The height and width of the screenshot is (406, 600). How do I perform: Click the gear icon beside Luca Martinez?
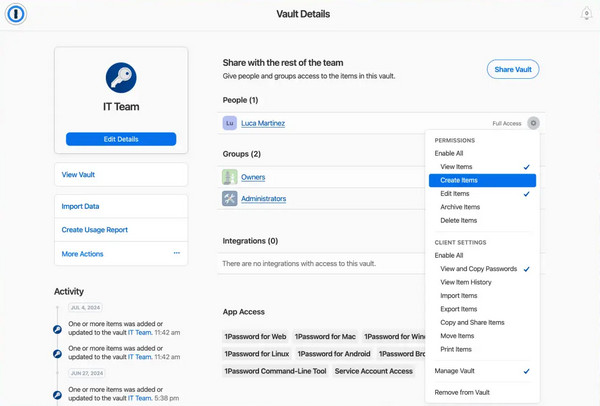click(x=533, y=123)
